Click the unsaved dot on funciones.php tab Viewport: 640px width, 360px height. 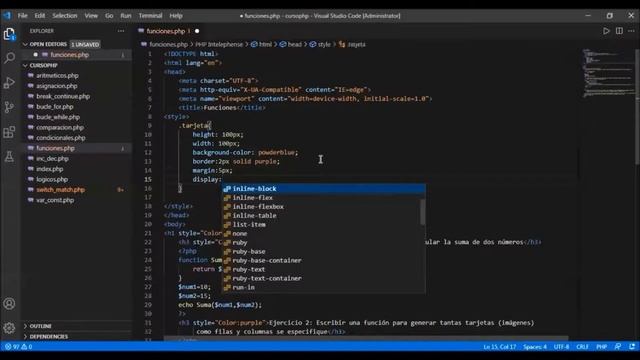pyautogui.click(x=197, y=31)
